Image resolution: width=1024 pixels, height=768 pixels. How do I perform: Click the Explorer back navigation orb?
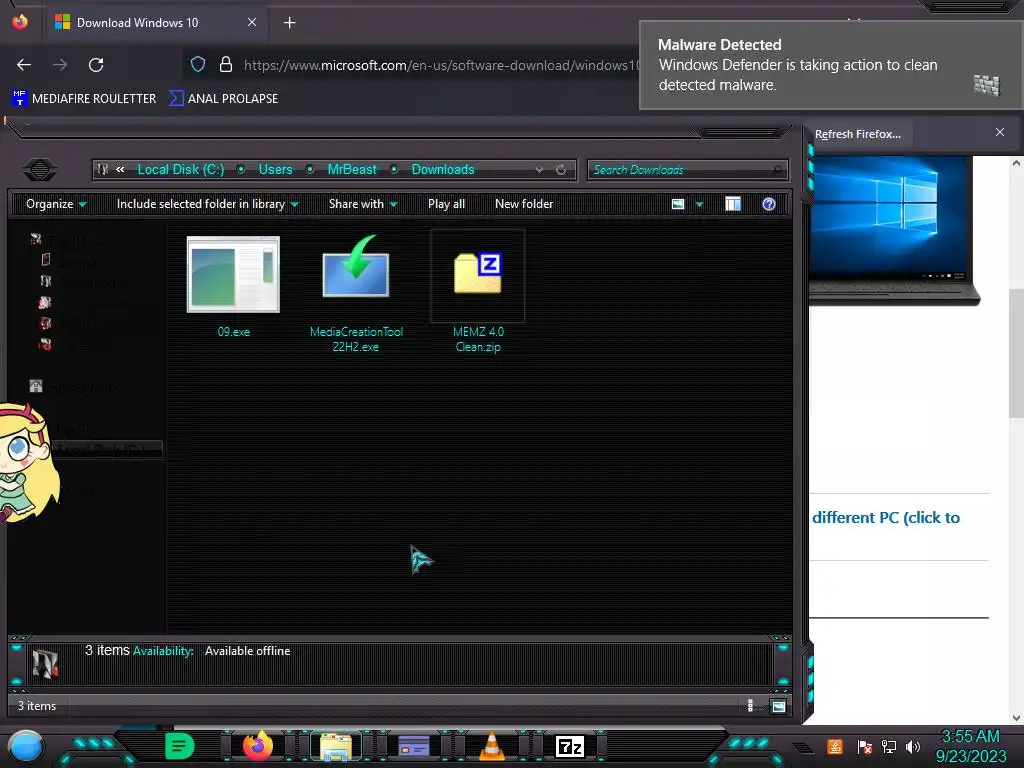pos(40,170)
